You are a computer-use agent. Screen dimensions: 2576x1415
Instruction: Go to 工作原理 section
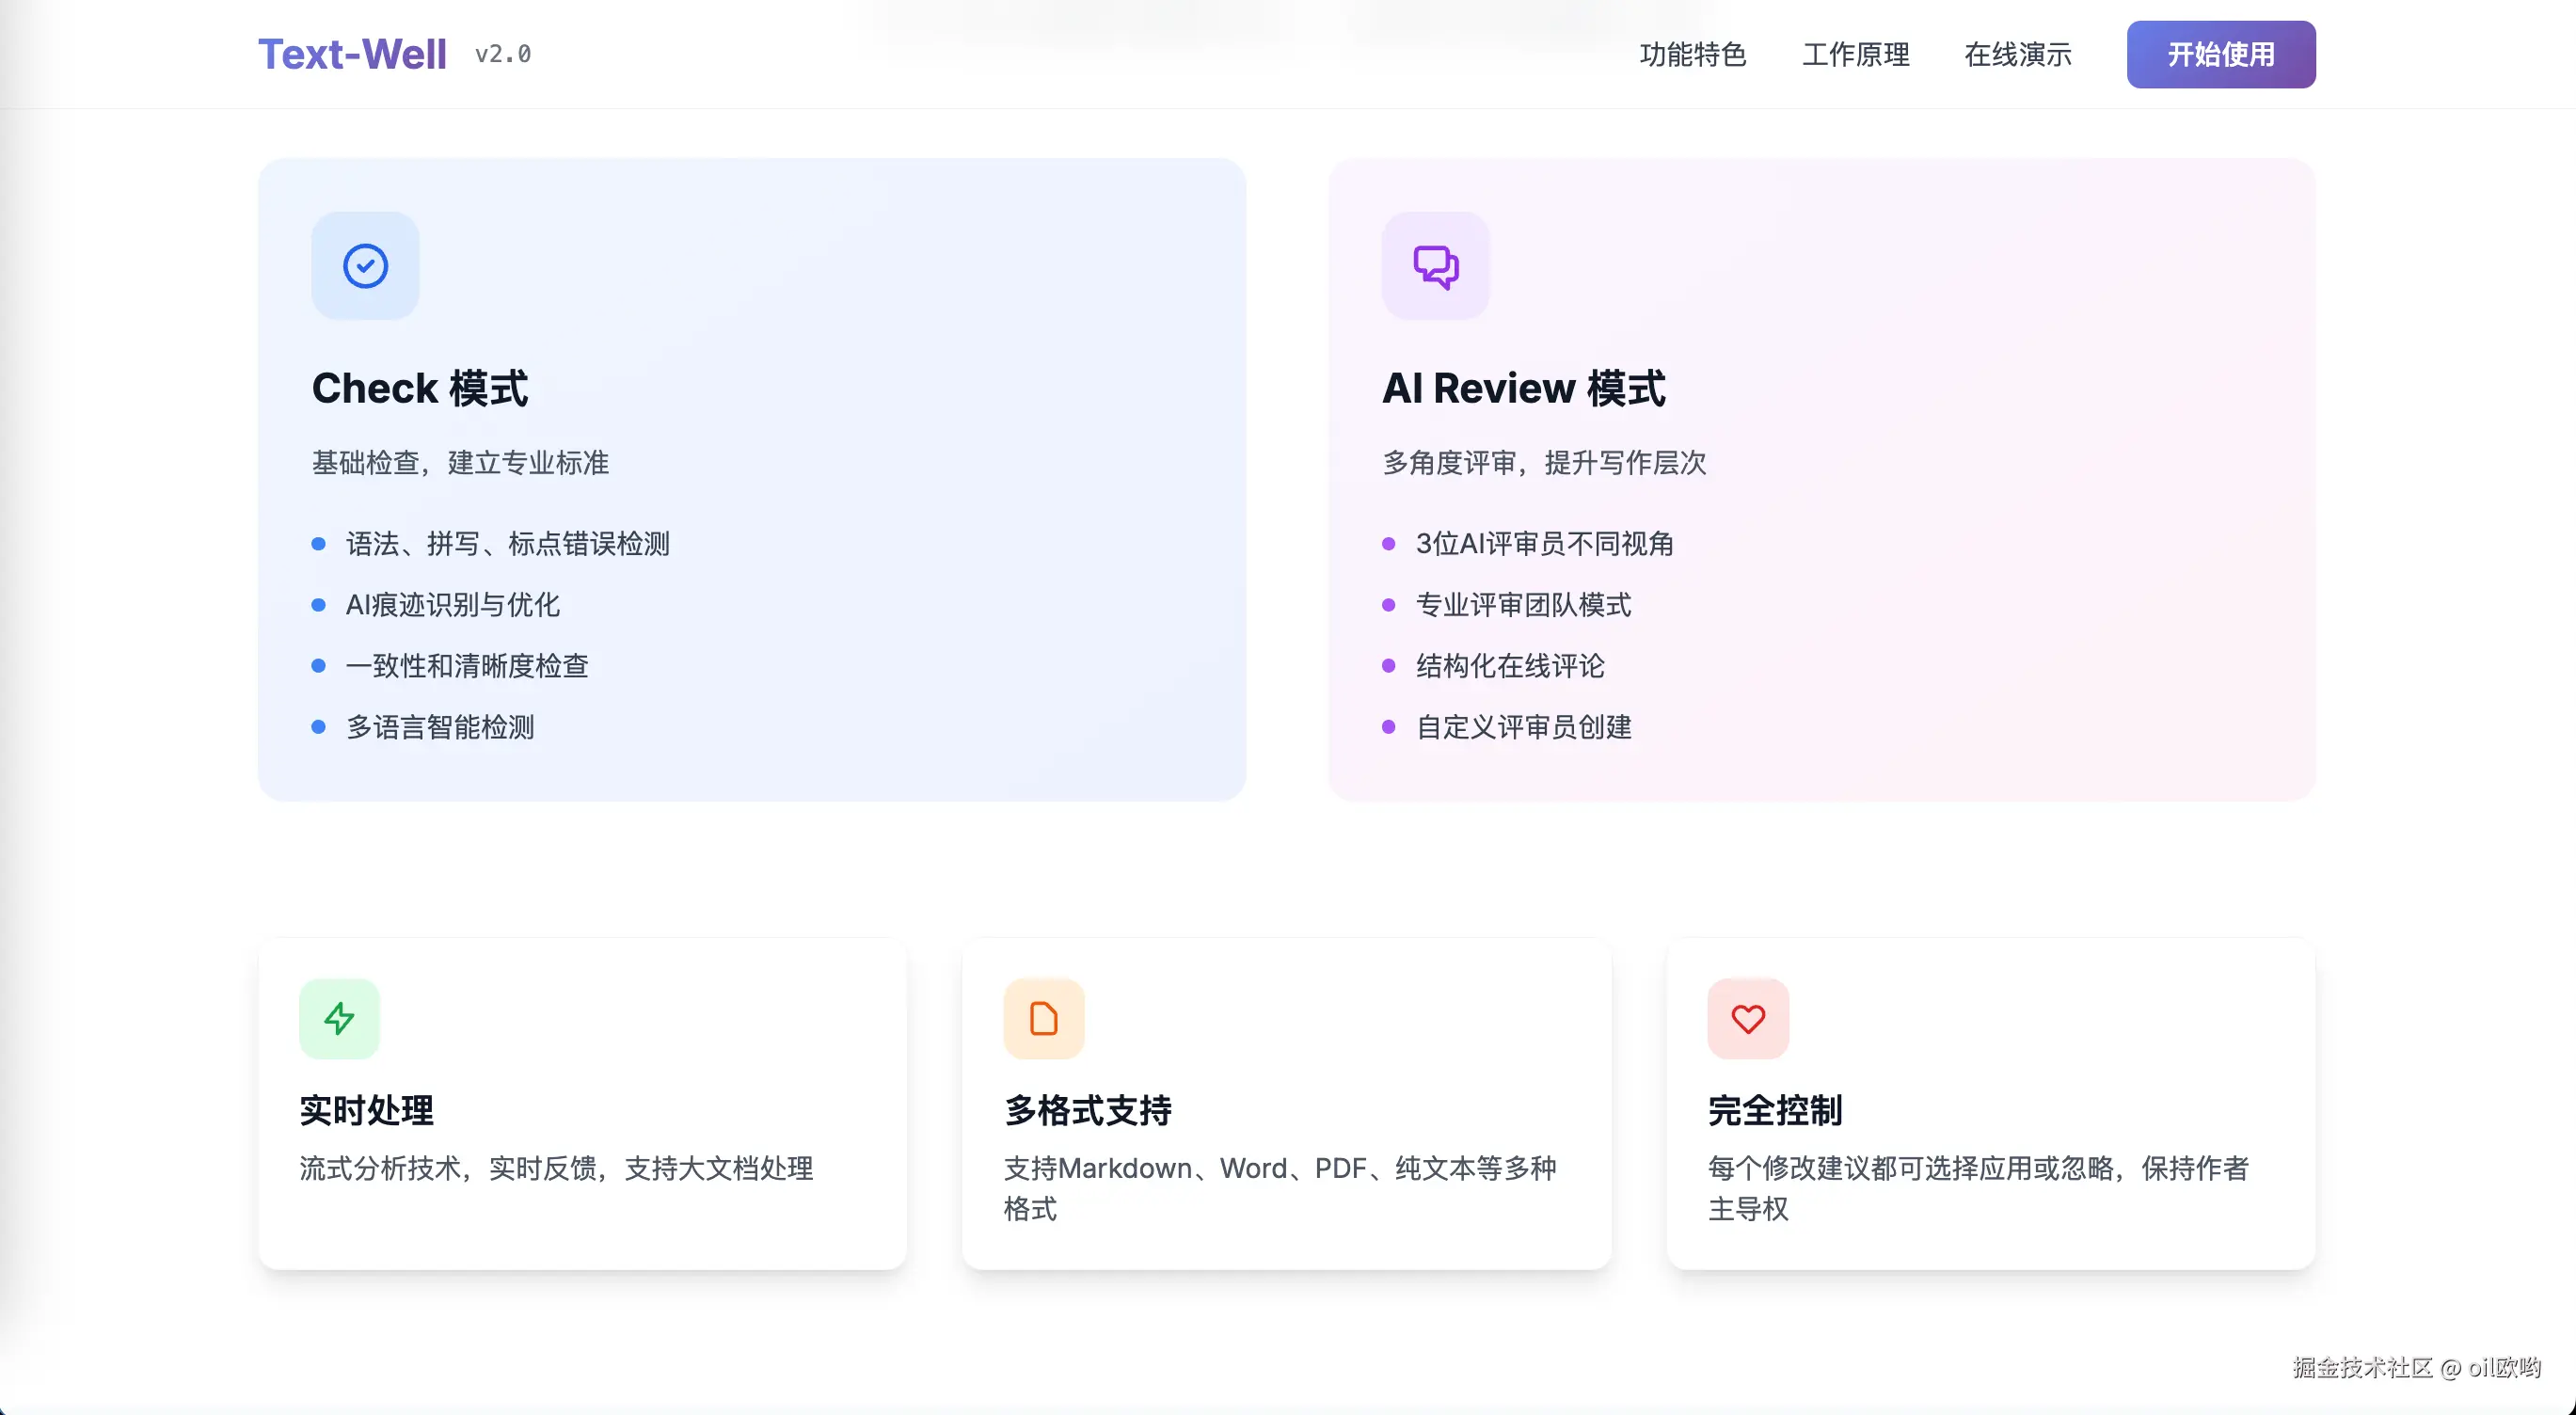coord(1855,54)
